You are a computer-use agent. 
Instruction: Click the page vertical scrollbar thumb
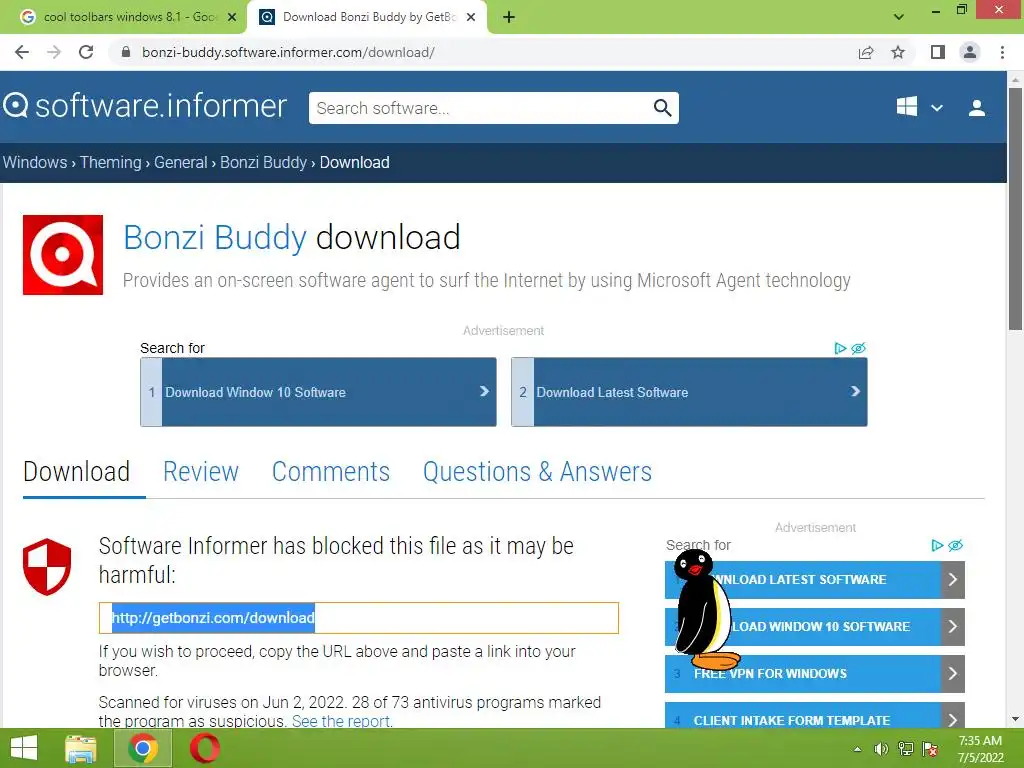(x=1015, y=209)
